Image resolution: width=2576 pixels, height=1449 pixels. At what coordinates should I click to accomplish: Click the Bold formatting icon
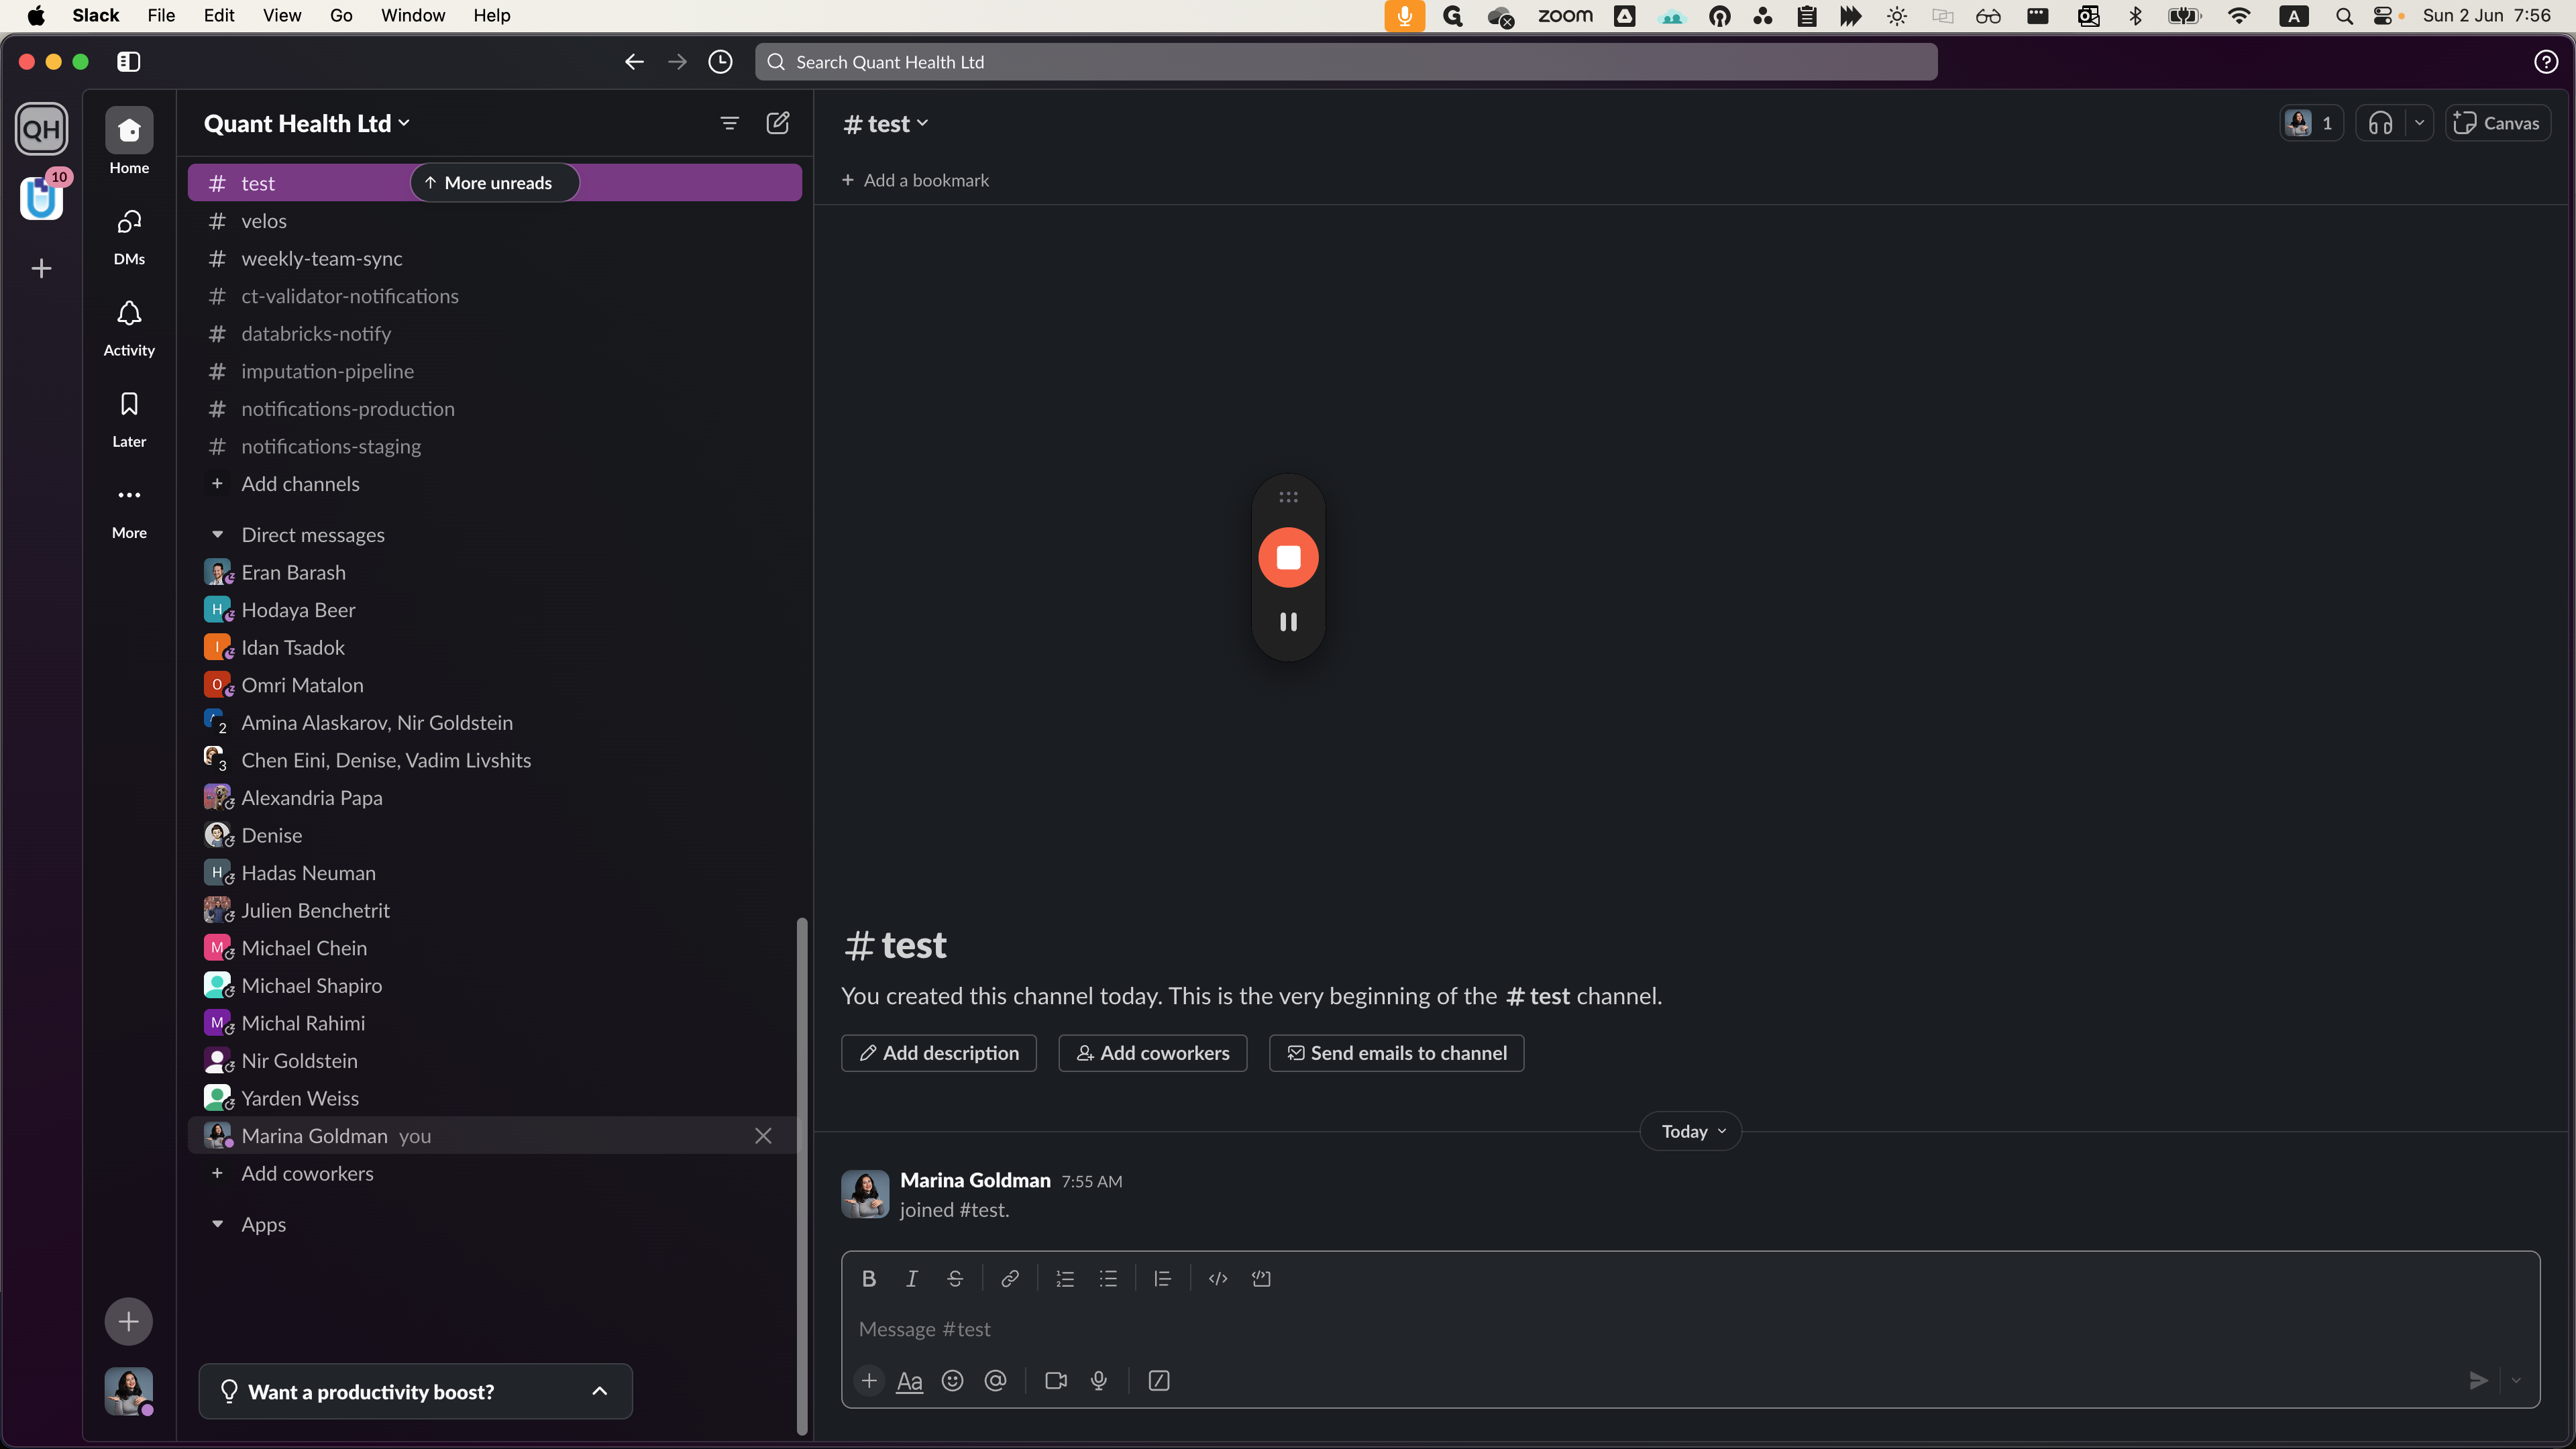click(x=868, y=1278)
